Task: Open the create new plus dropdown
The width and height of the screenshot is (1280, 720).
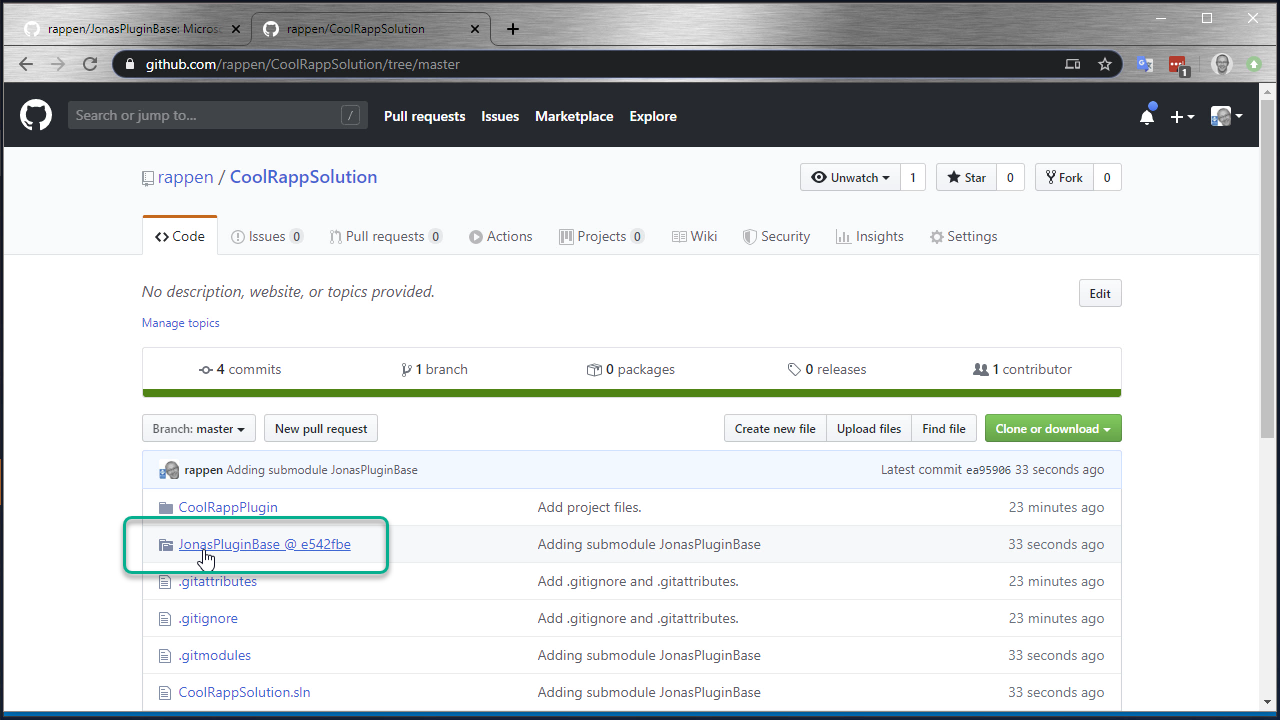Action: (x=1183, y=117)
